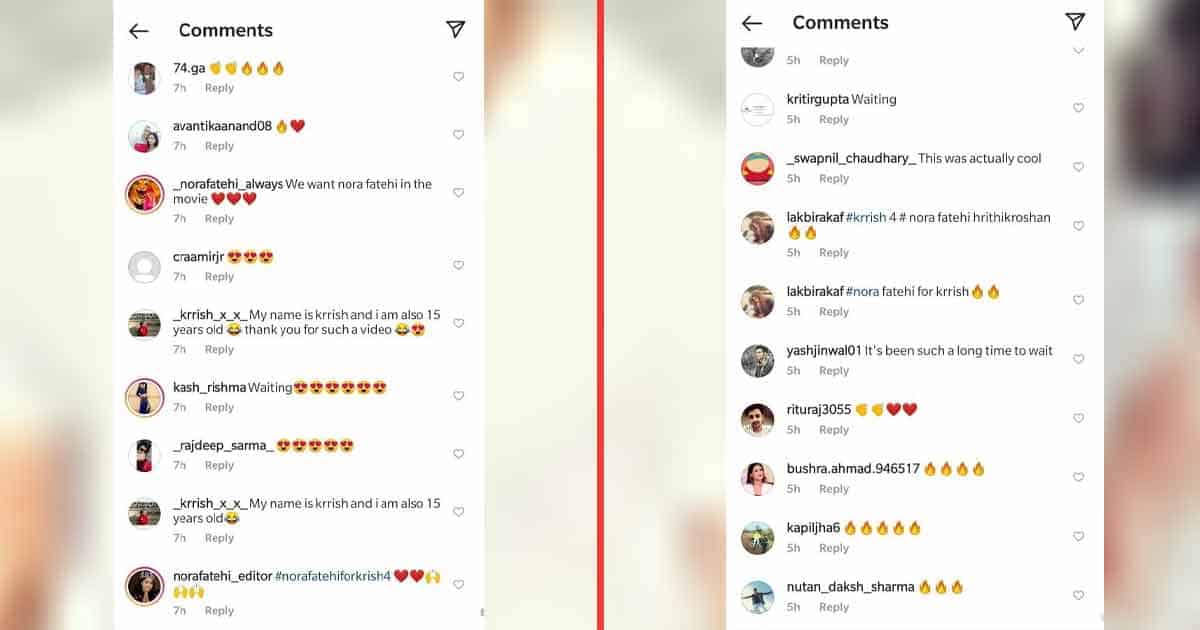View _norafatehi_always profile picture
This screenshot has height=630, width=1200.
point(145,194)
